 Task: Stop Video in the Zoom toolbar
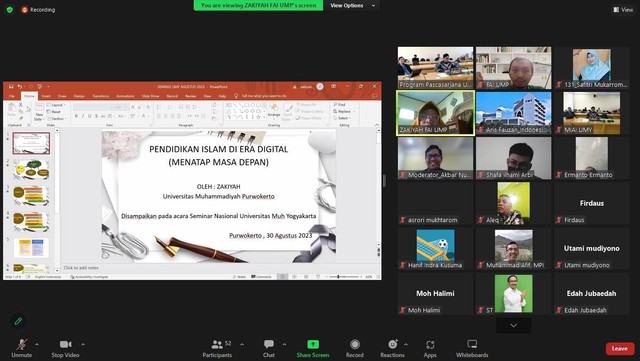coord(65,348)
